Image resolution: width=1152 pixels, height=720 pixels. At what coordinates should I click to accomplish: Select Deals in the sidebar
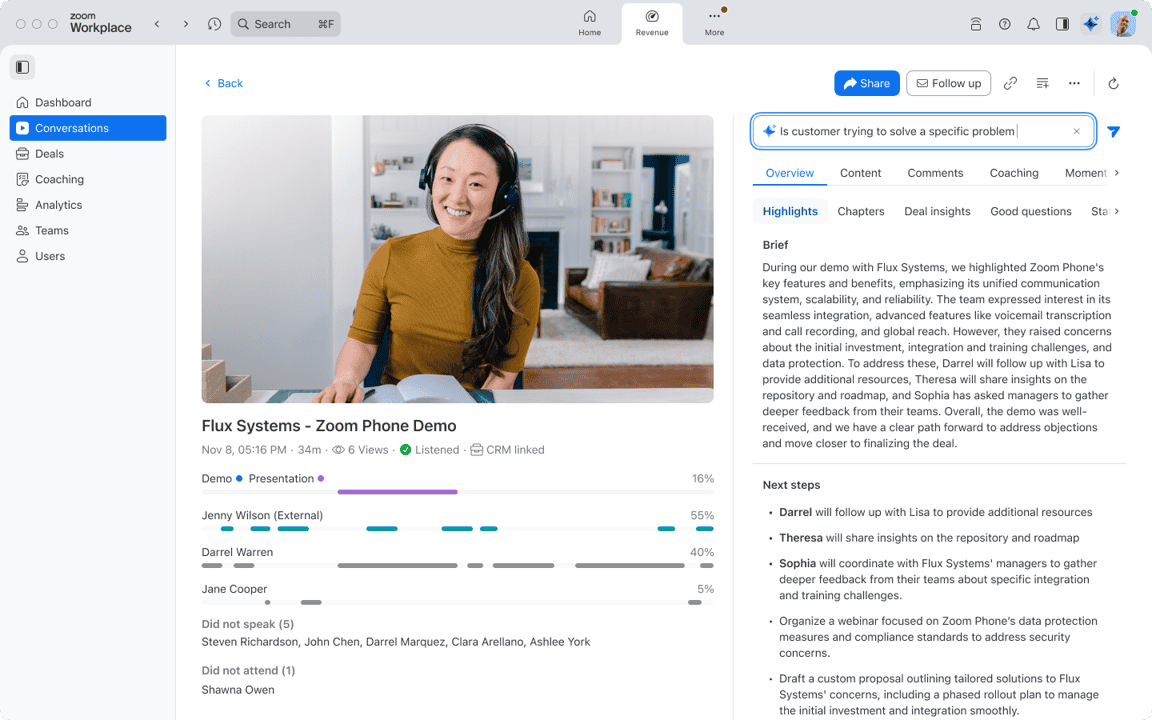coord(49,154)
